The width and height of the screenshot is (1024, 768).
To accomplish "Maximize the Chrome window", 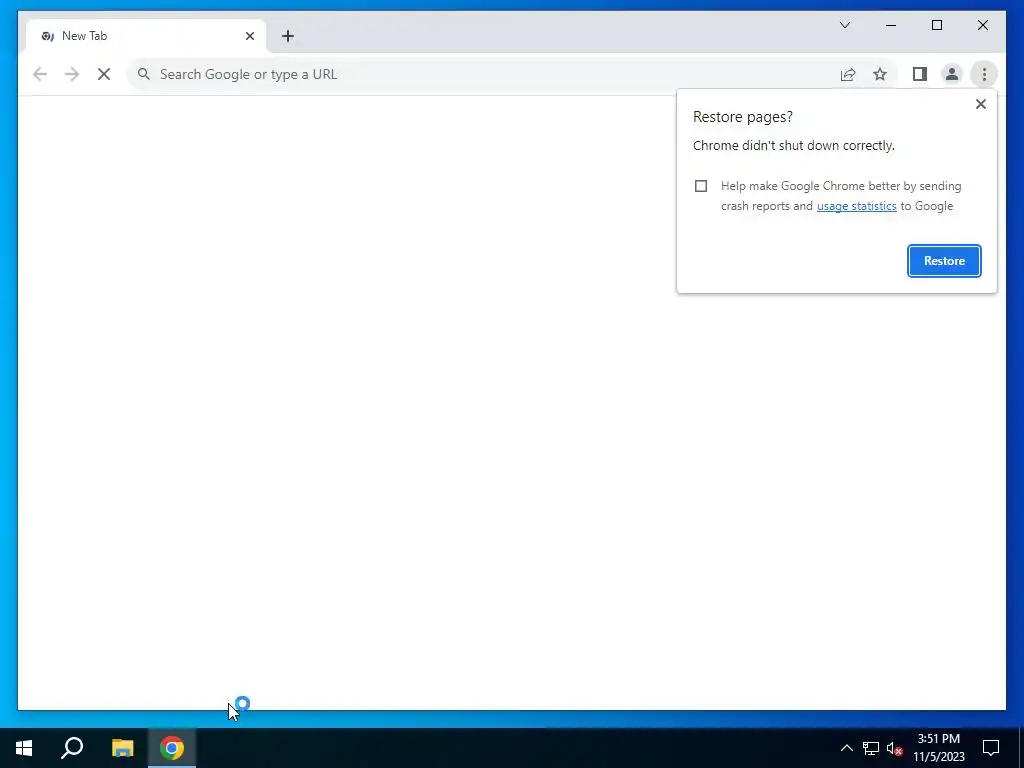I will pyautogui.click(x=936, y=25).
